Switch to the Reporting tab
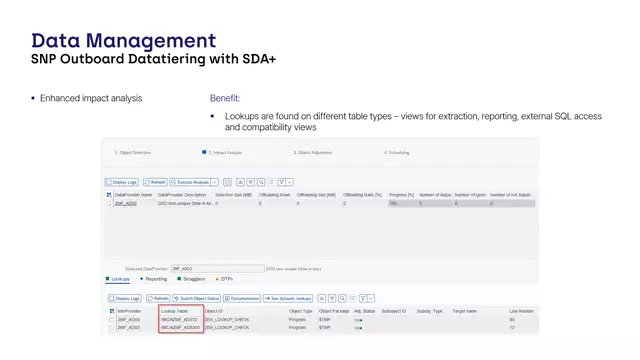640x360 pixels. point(153,279)
